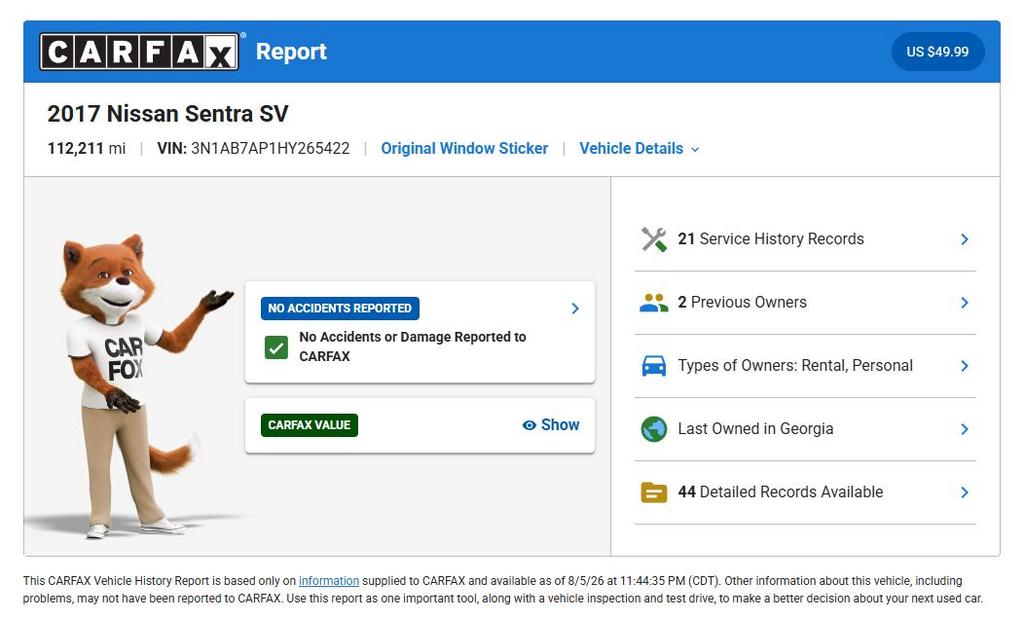Open the Last Owned in Georgia chevron
Screen dimensions: 1024x619
pyautogui.click(x=965, y=429)
